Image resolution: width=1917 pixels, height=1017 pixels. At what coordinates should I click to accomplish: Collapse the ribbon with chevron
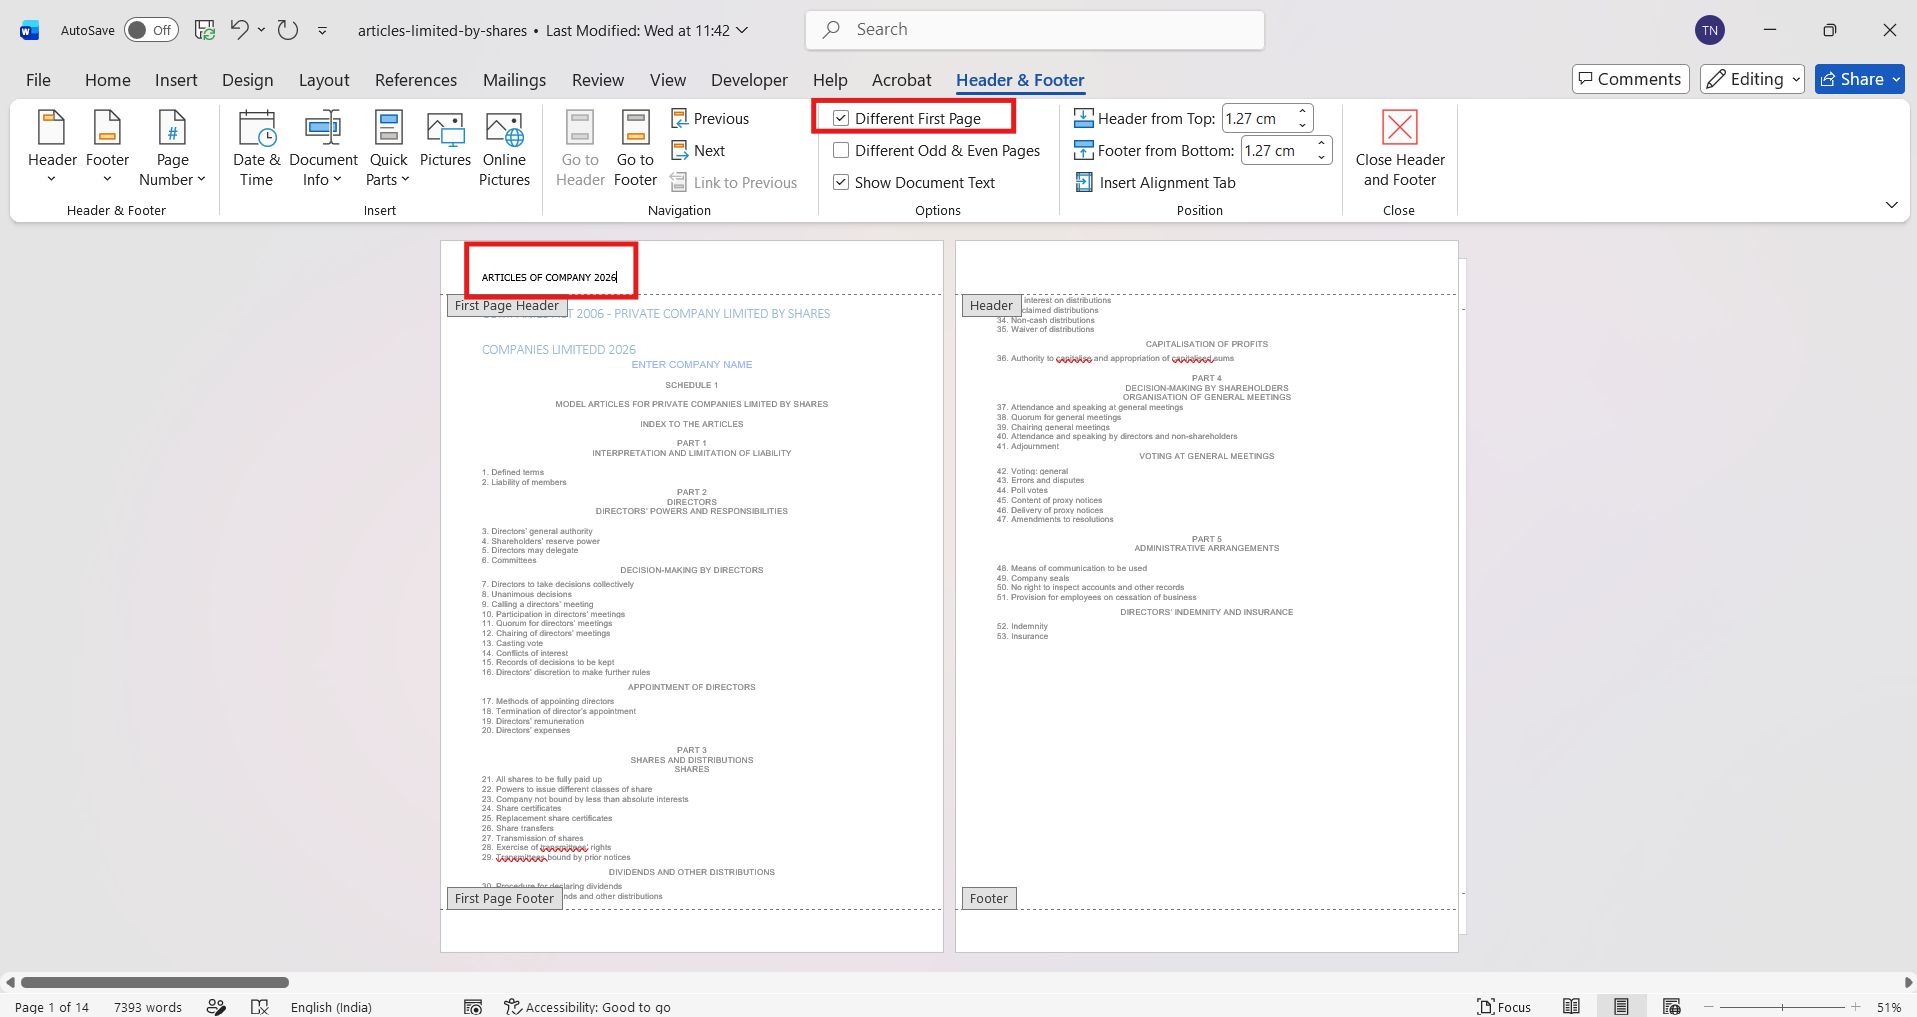(1891, 205)
